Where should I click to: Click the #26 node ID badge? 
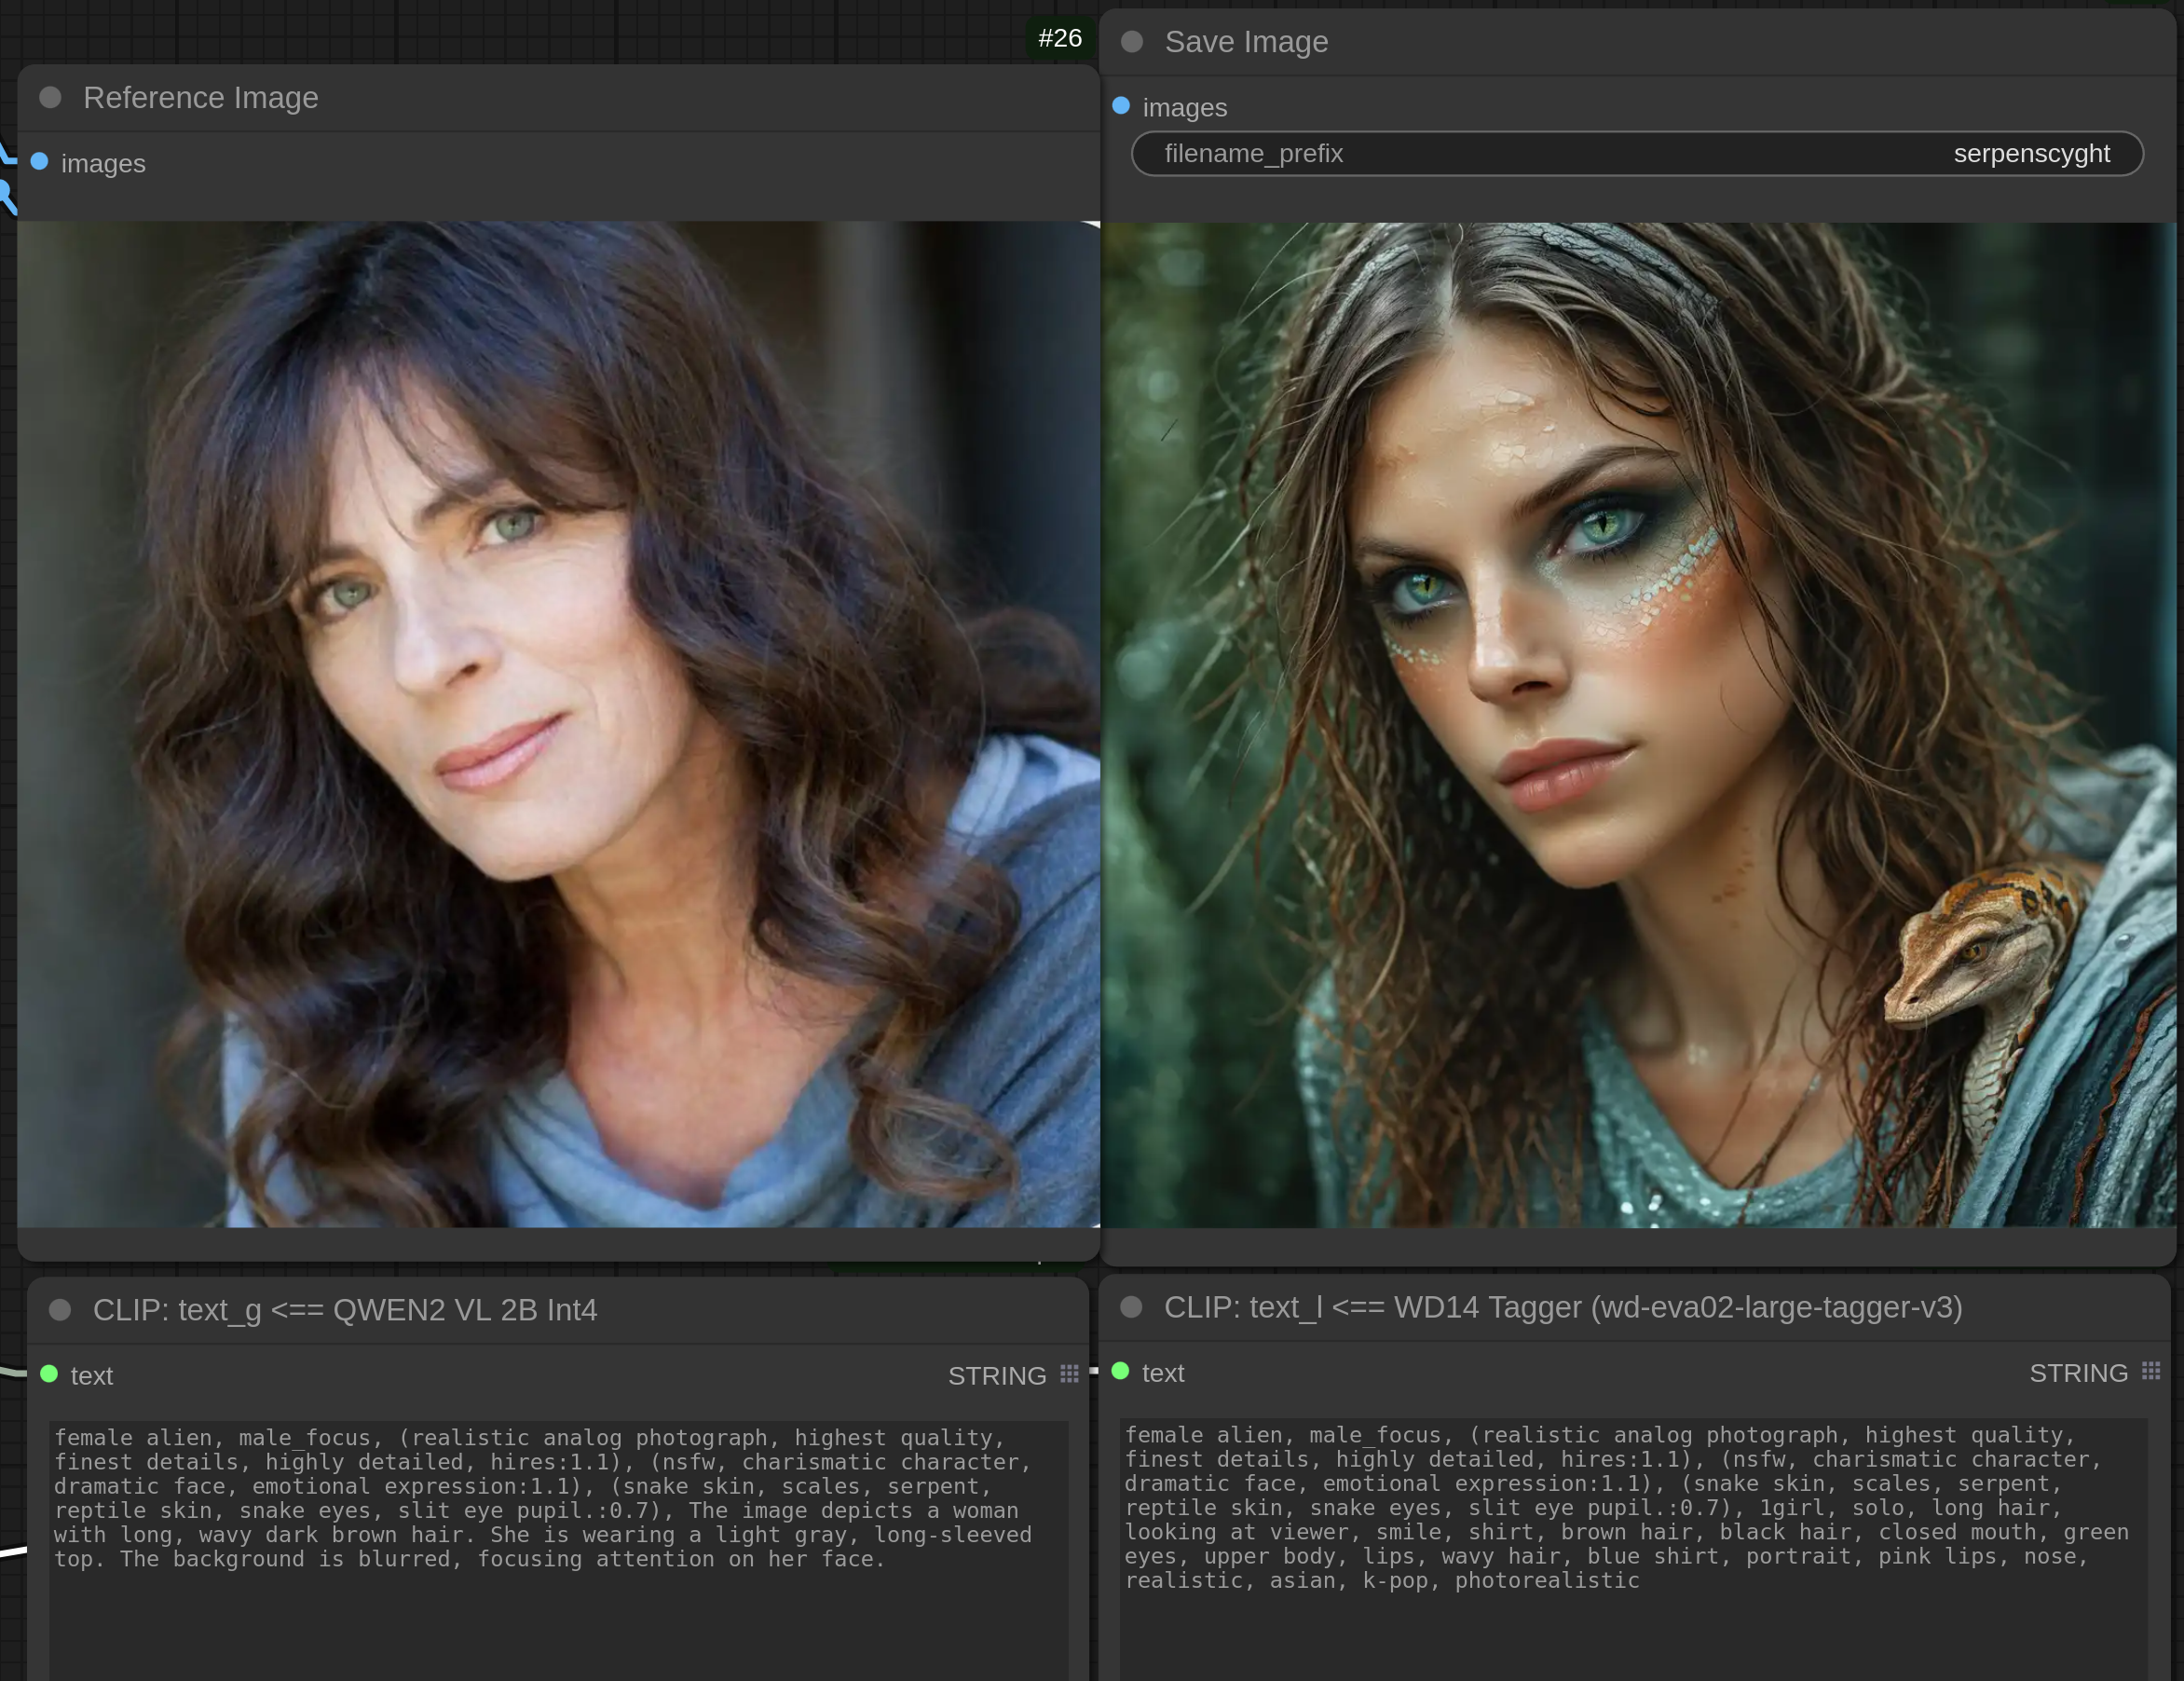pos(1059,38)
